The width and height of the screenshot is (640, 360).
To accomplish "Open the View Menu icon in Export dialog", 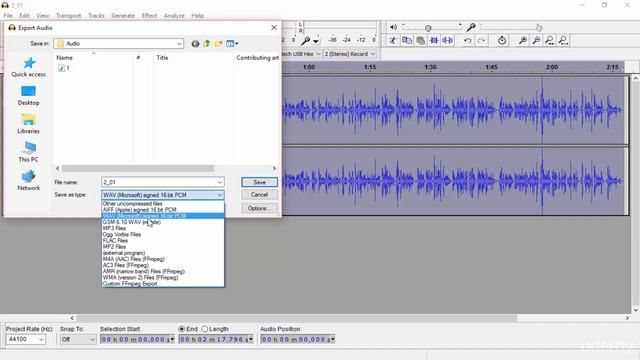I will coord(232,44).
